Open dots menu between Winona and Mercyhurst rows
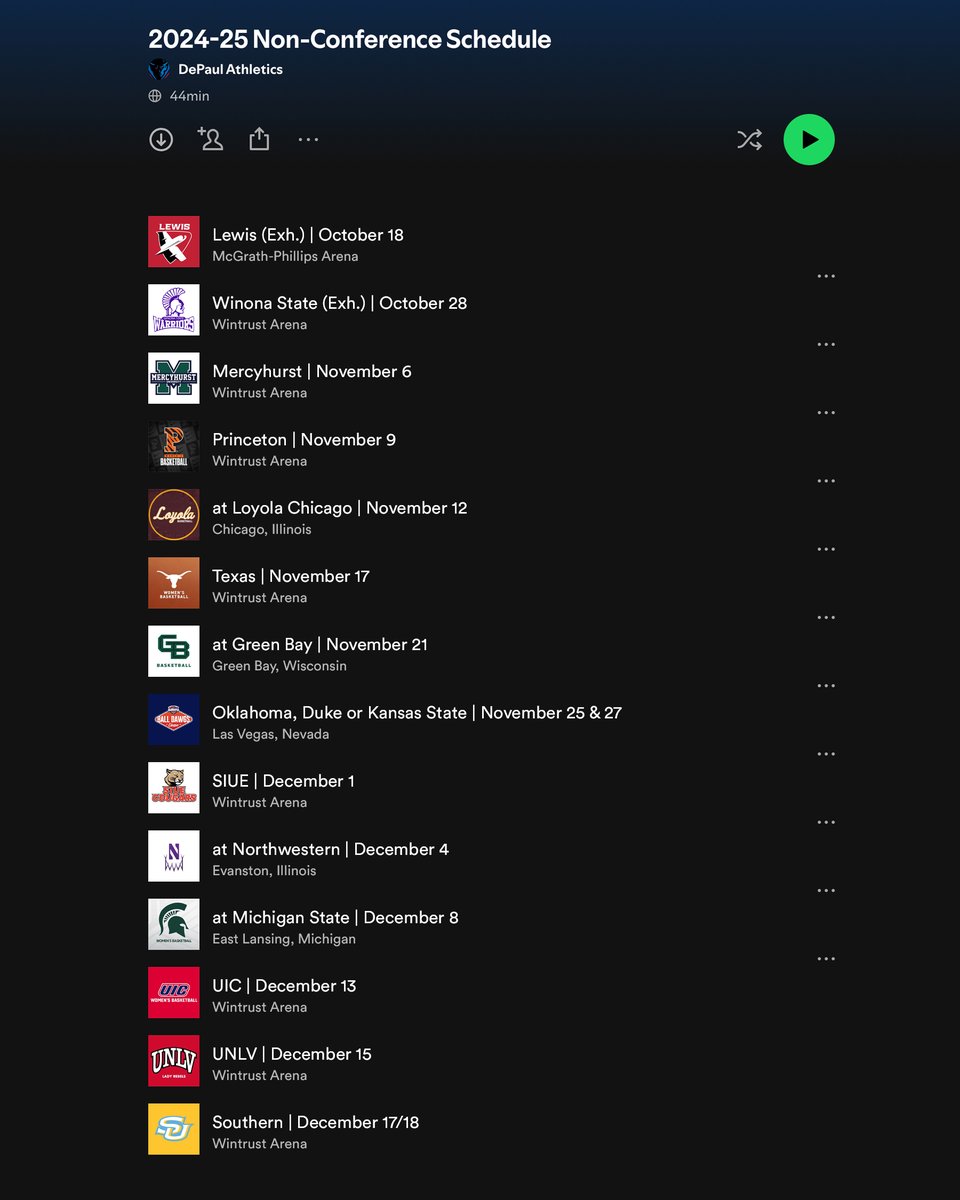The image size is (960, 1200). point(826,344)
